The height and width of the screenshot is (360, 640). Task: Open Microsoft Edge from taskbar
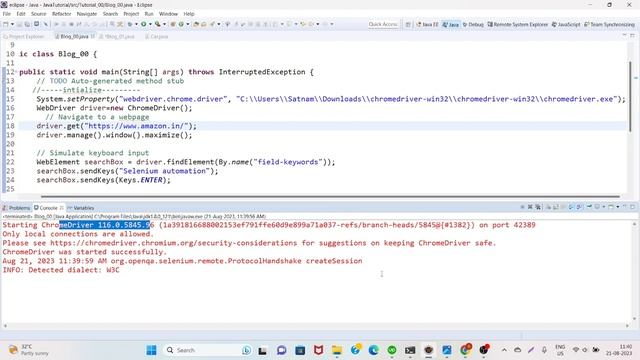click(x=373, y=350)
